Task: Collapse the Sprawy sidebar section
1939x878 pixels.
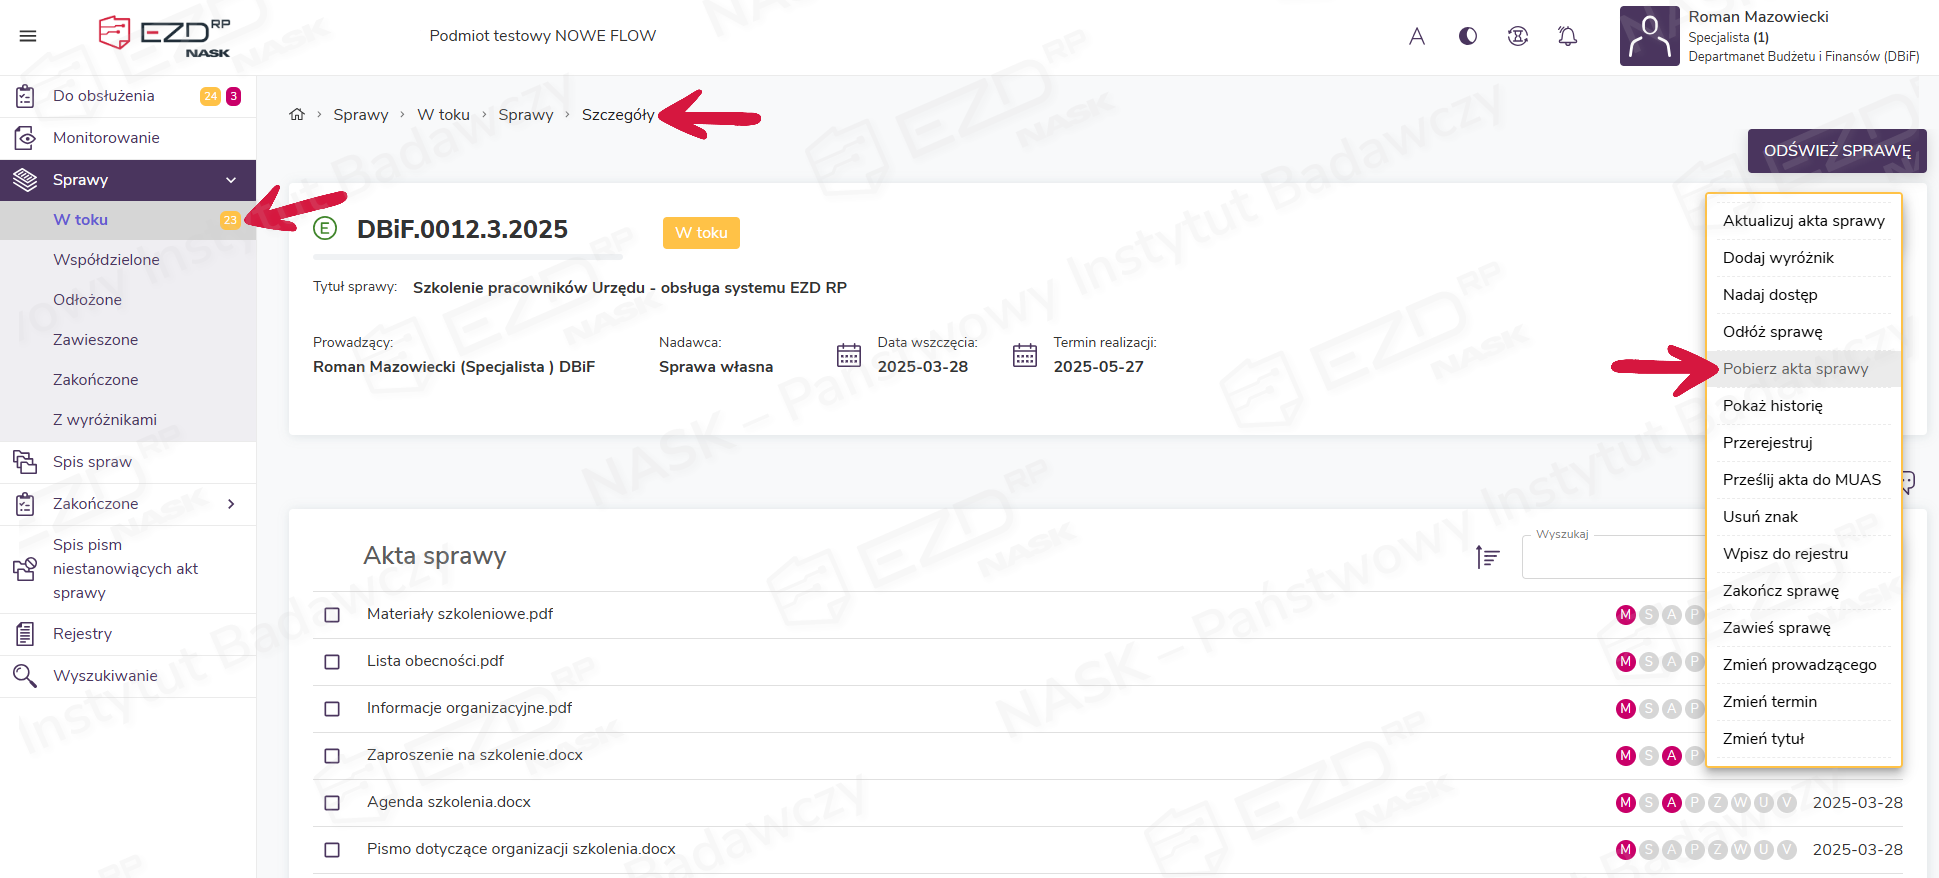Action: tap(231, 180)
